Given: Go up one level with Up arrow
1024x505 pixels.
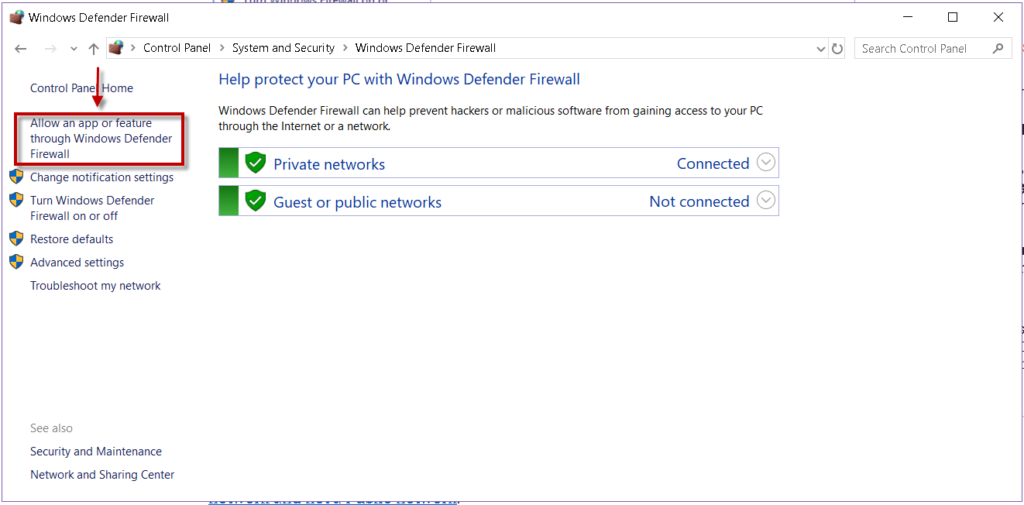Looking at the screenshot, I should point(93,48).
